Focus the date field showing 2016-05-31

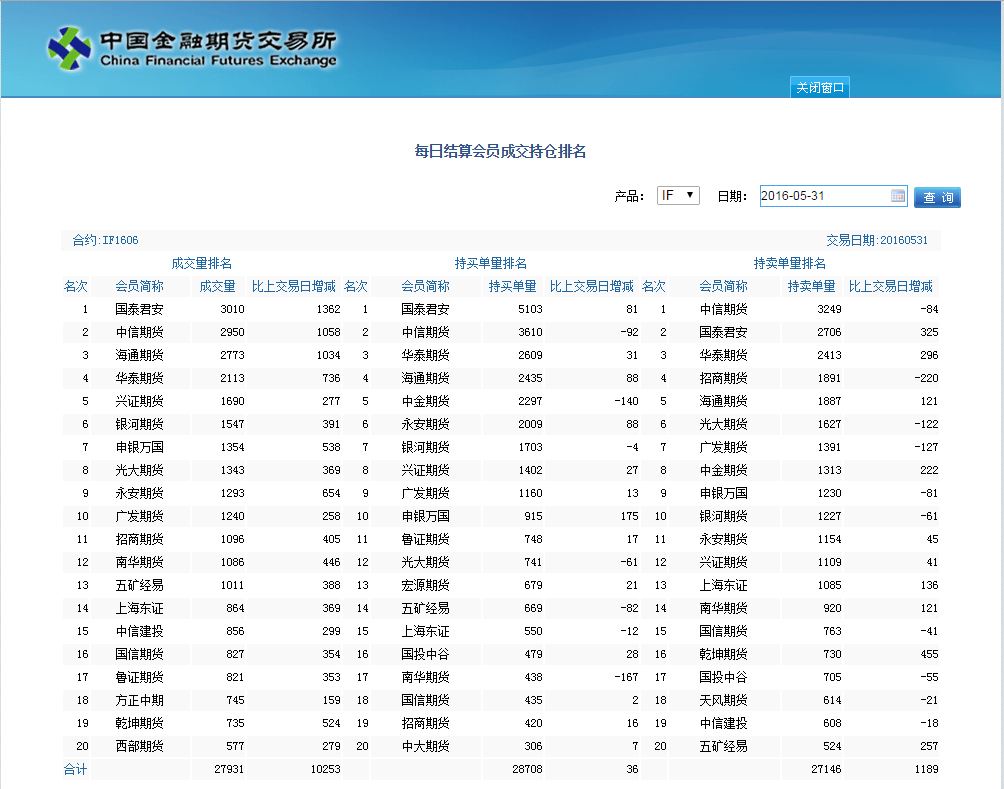(x=833, y=196)
